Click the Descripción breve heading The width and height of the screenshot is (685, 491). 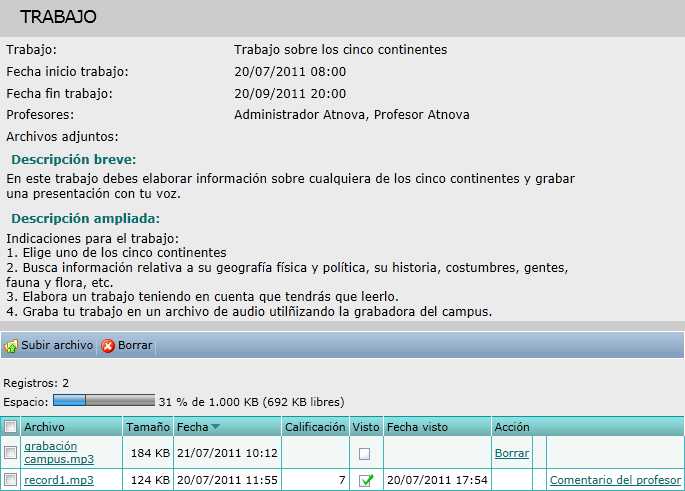(74, 159)
